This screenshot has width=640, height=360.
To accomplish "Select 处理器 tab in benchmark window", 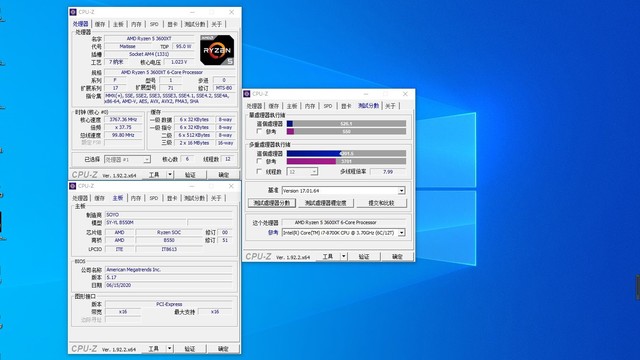I will click(254, 106).
